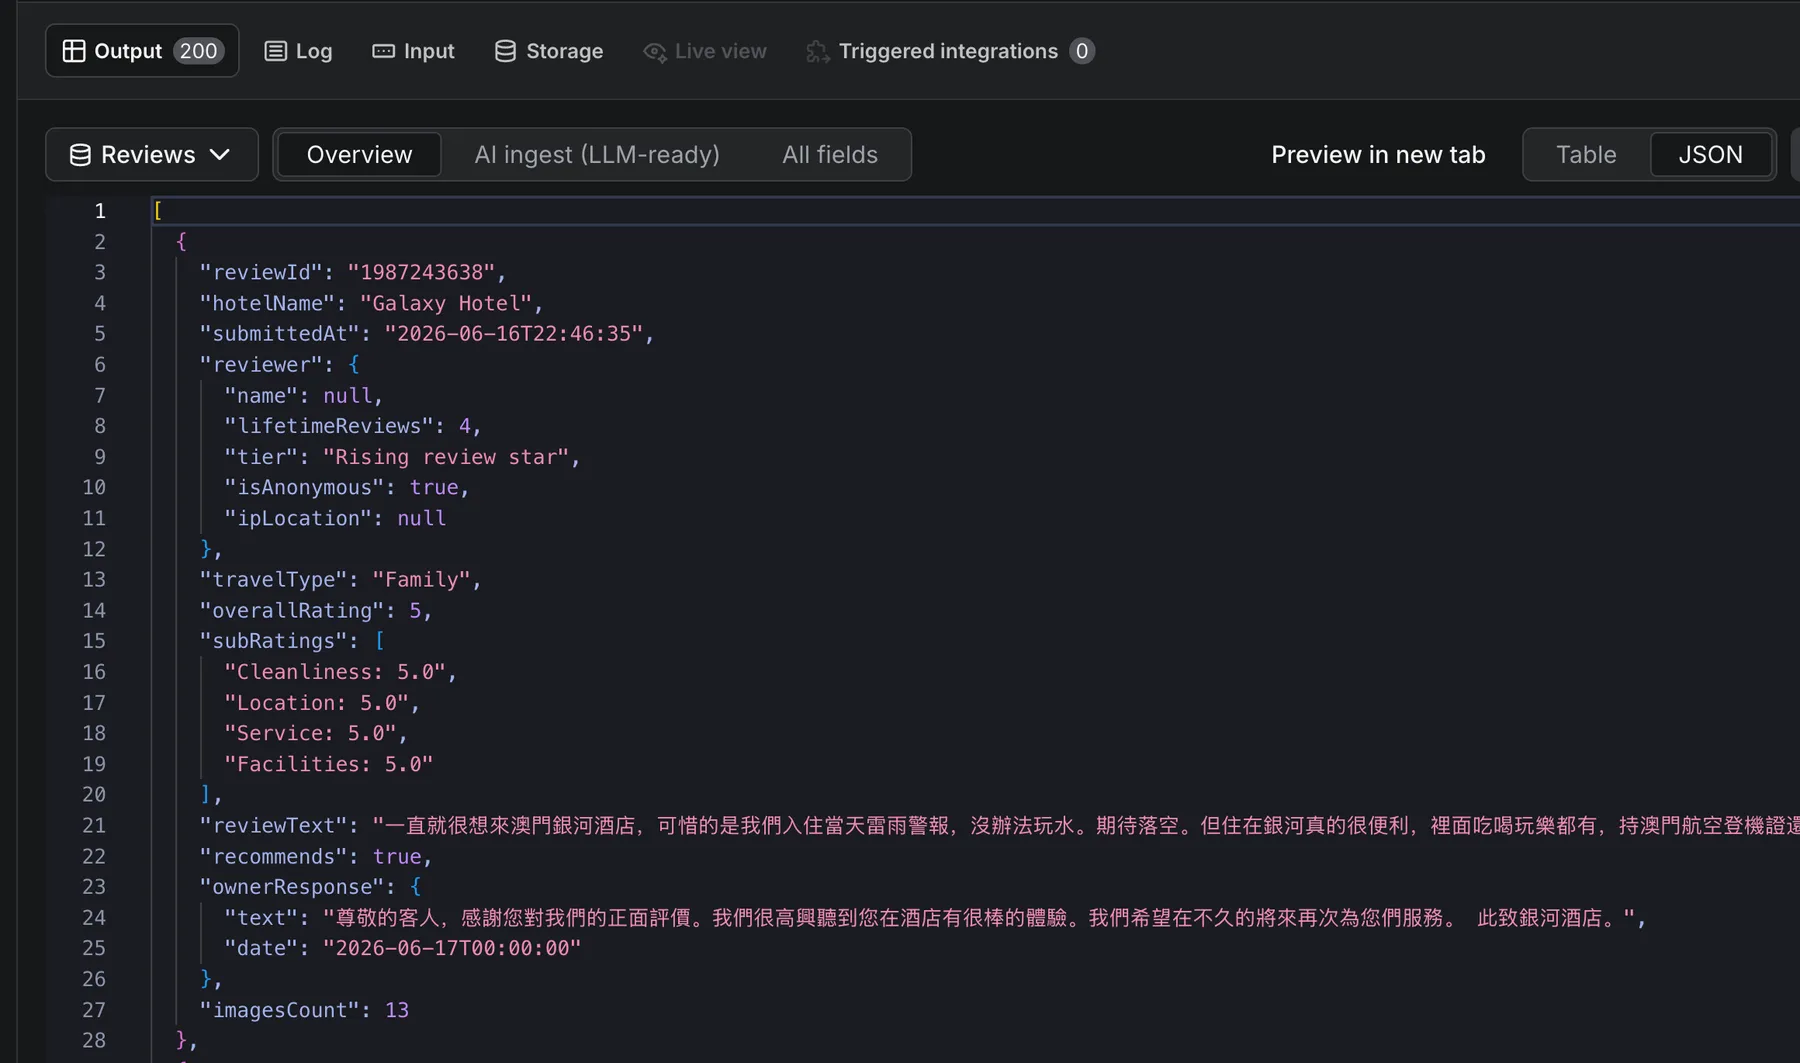Click the "subRatings" key on line 15
This screenshot has height=1063, width=1800.
[273, 641]
